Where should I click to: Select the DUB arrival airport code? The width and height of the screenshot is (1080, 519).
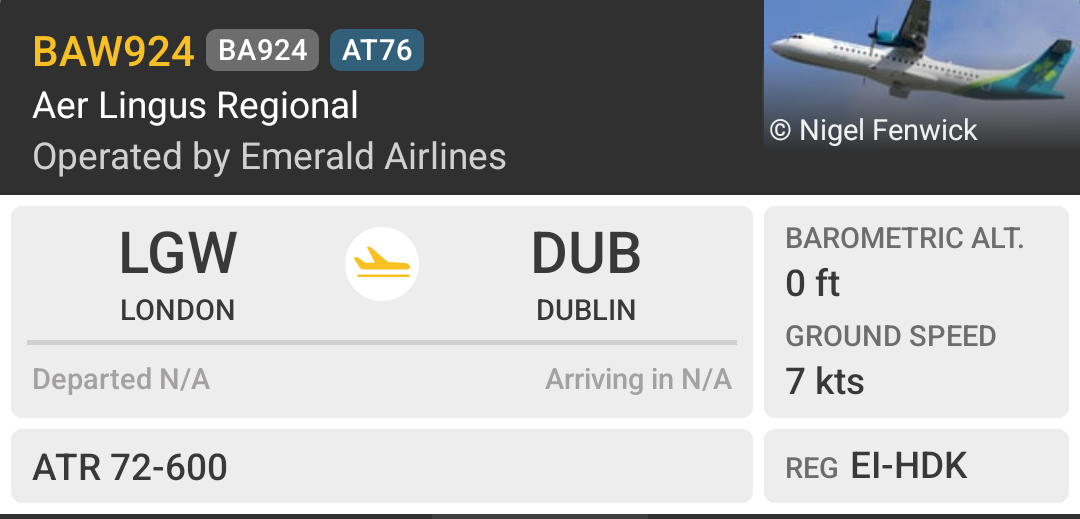click(x=586, y=254)
